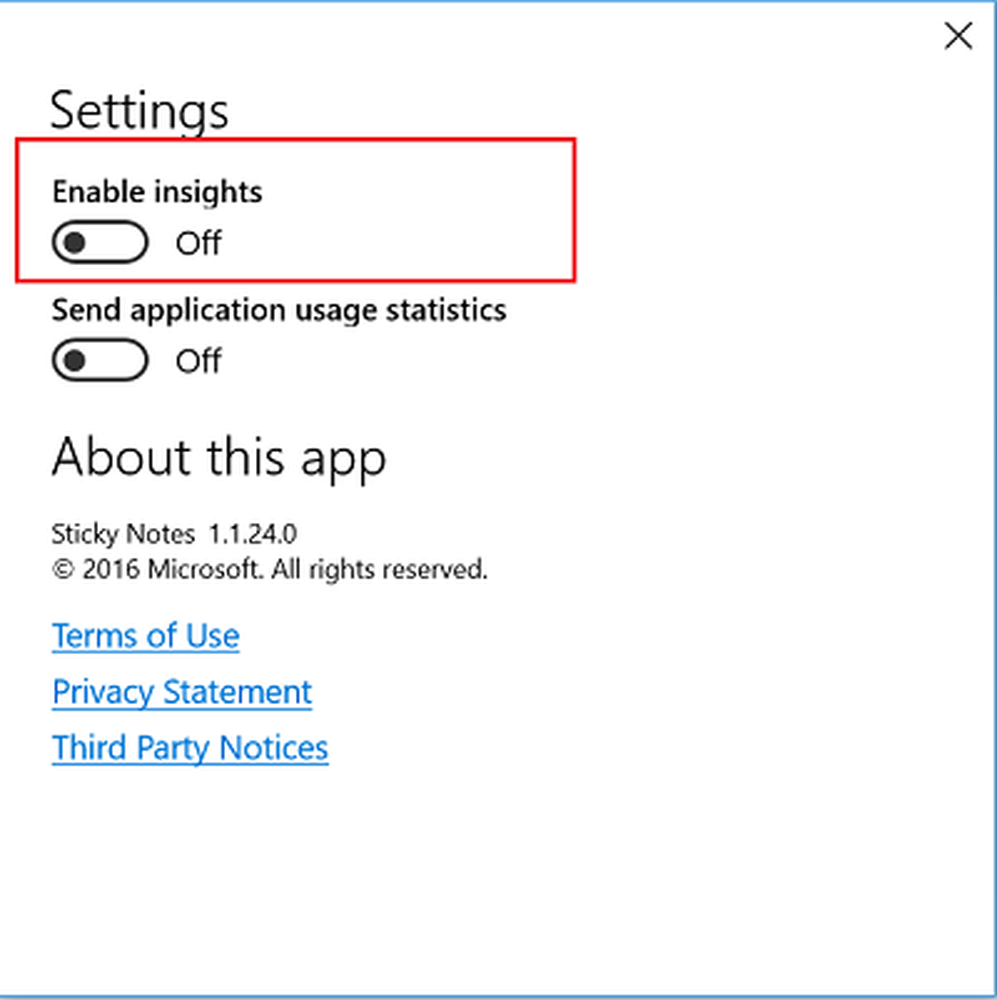Image resolution: width=997 pixels, height=1000 pixels.
Task: Click the knob of the statistics toggle
Action: pos(75,361)
